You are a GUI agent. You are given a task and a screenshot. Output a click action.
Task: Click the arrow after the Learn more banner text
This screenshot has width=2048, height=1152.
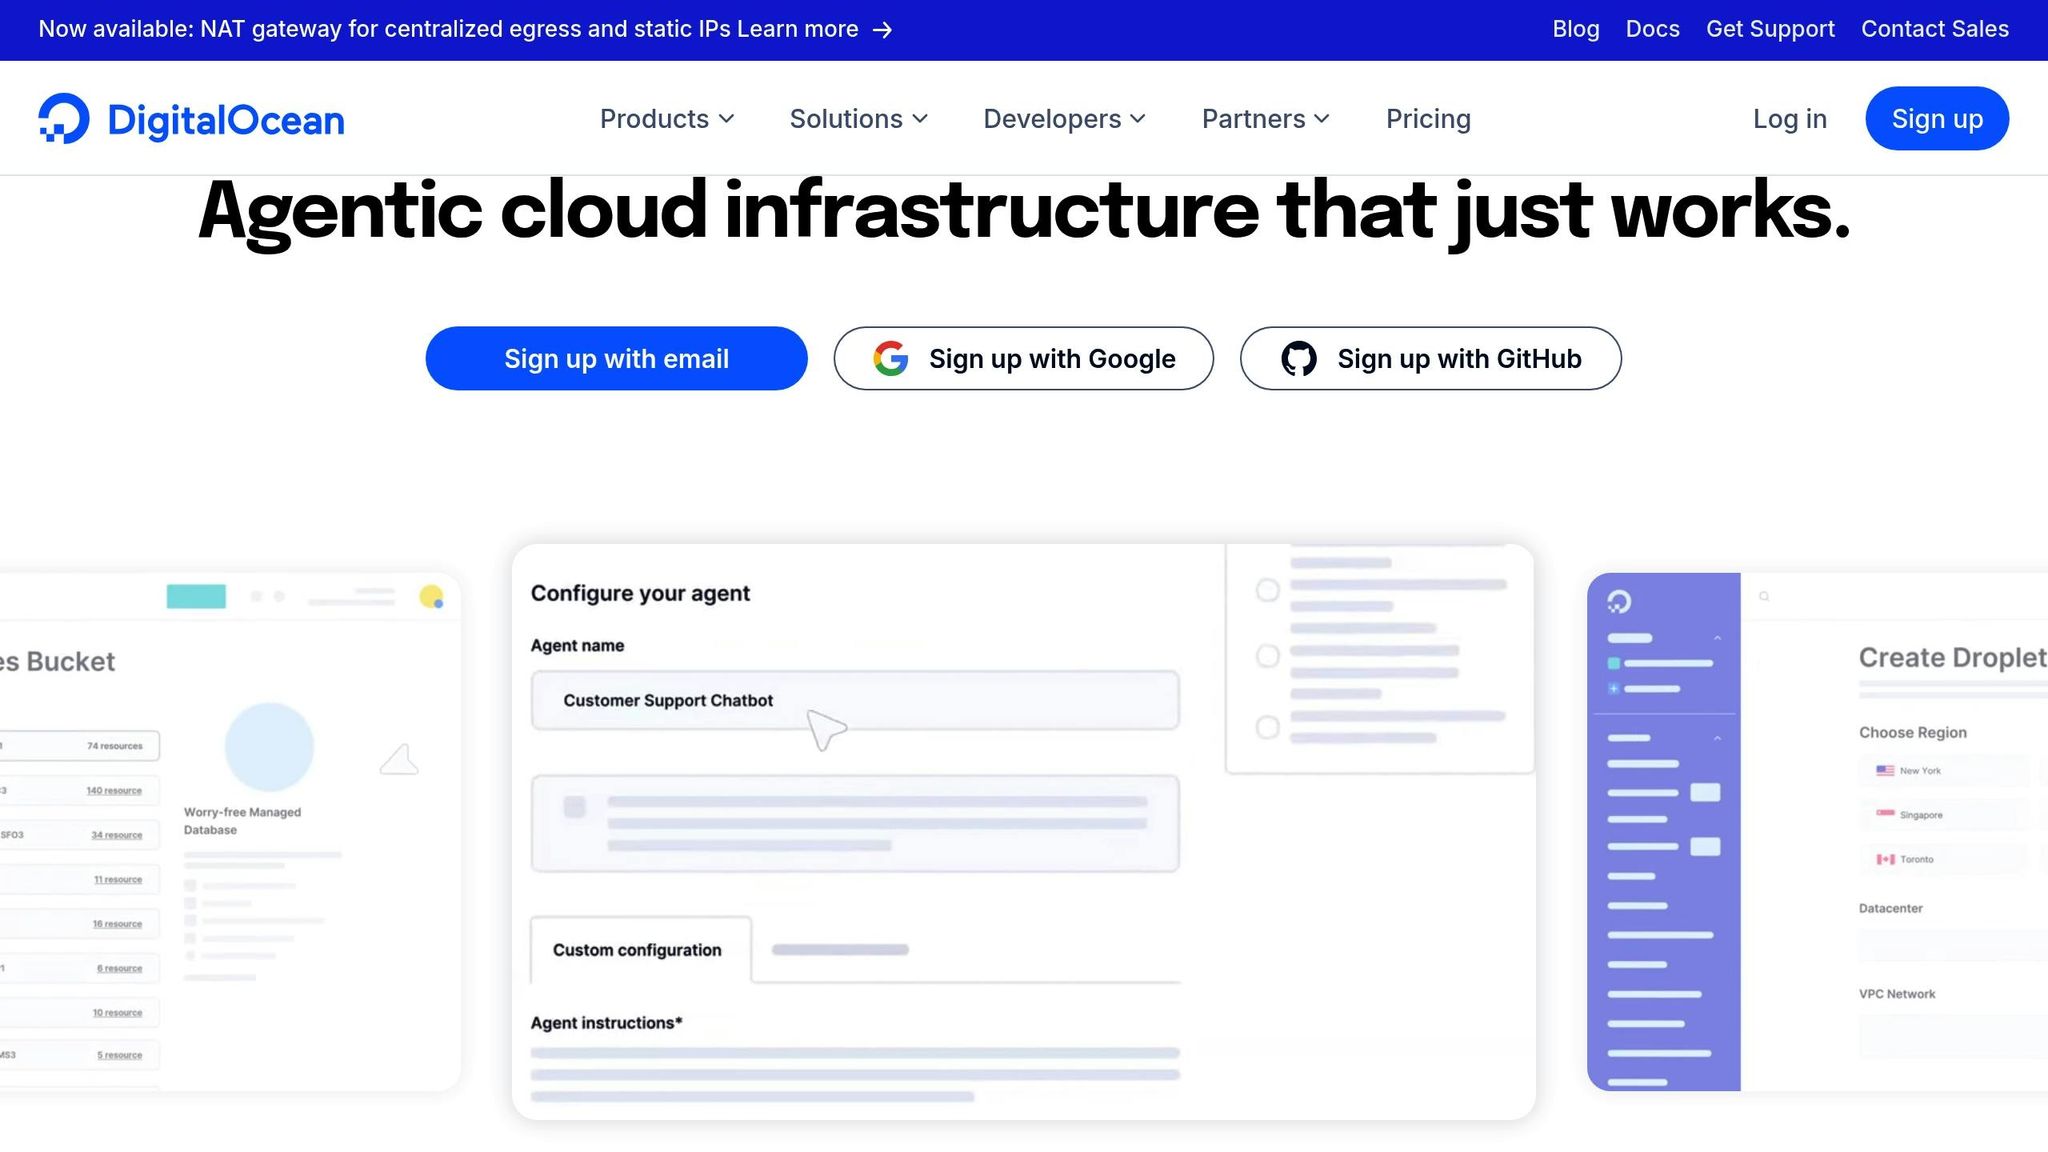883,30
